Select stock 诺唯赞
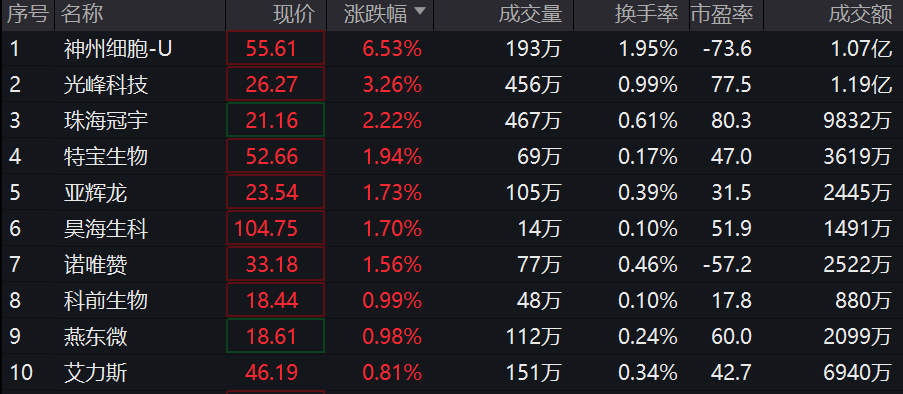Image resolution: width=903 pixels, height=394 pixels. pos(95,264)
